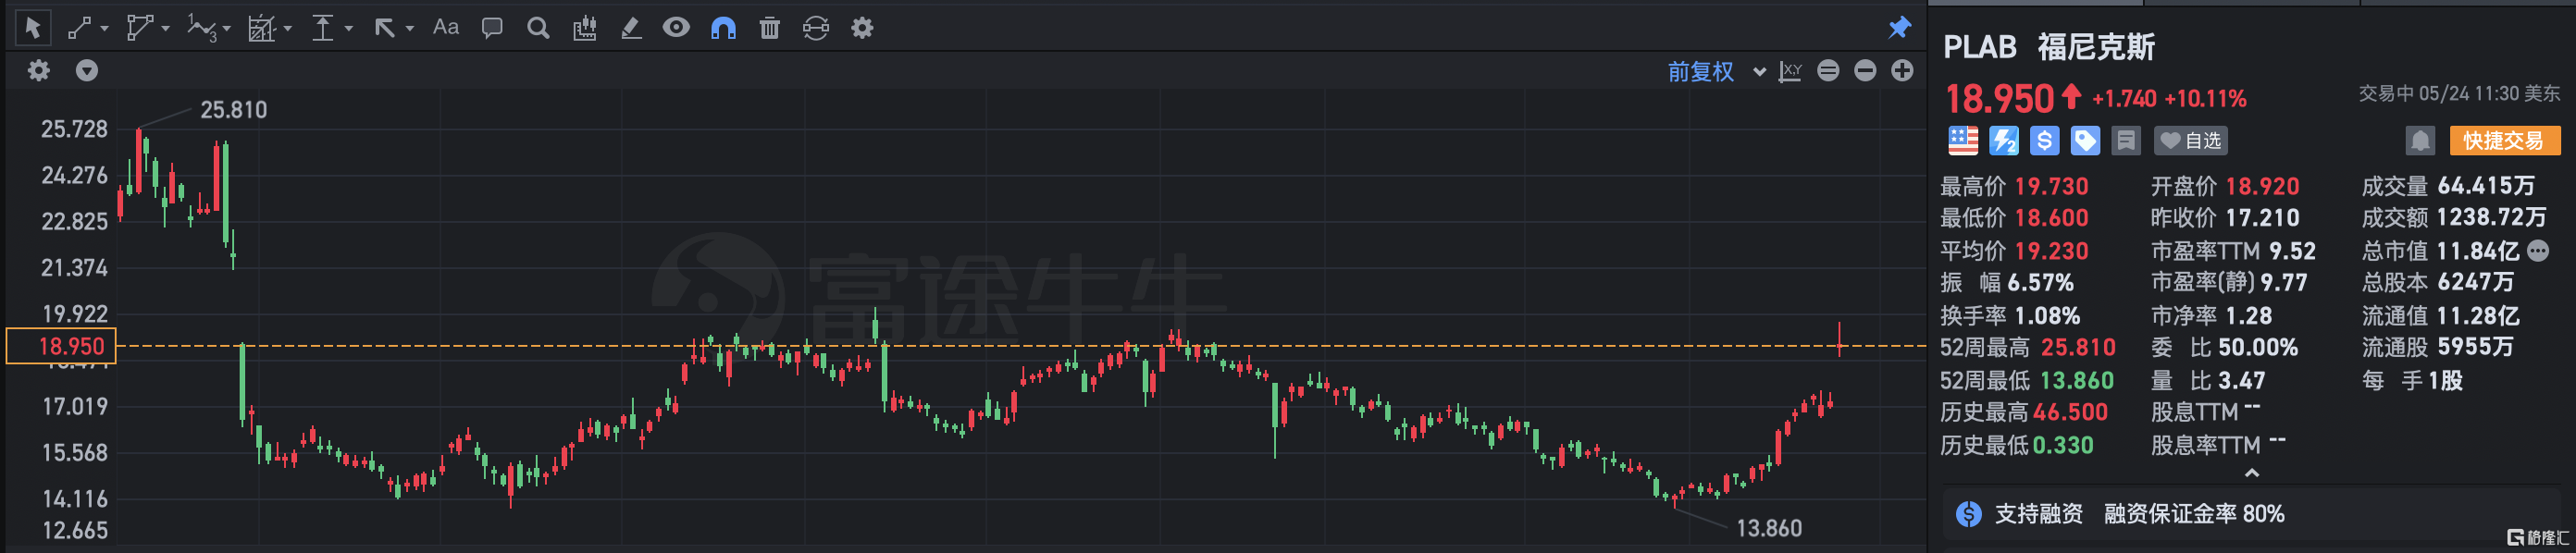This screenshot has height=553, width=2576.
Task: Open the drawing toolbar settings gear
Action: (x=862, y=28)
